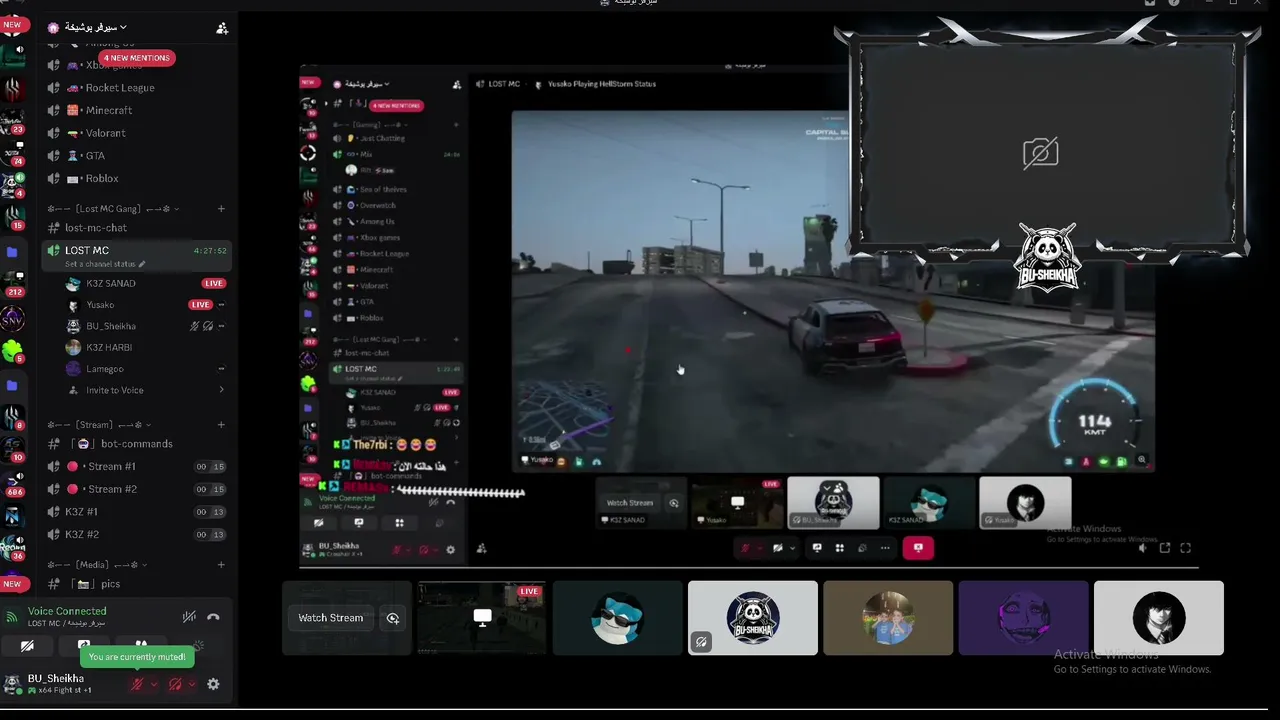Viewport: 1280px width, 720px height.
Task: Add a channel to Lost MC Gang category
Action: pos(221,209)
